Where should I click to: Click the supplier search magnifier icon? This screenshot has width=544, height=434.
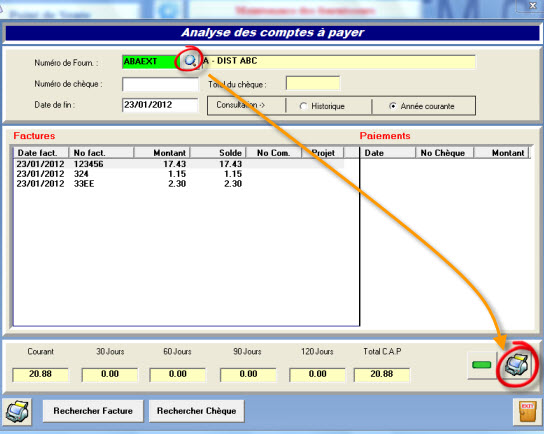189,61
